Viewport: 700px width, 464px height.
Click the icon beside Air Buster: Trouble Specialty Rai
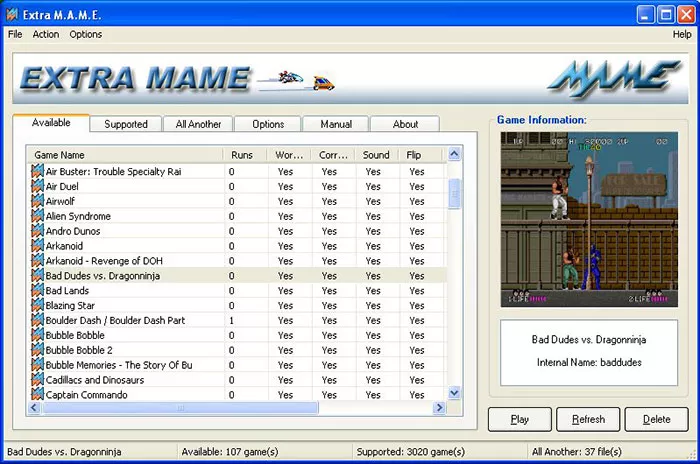pos(38,171)
